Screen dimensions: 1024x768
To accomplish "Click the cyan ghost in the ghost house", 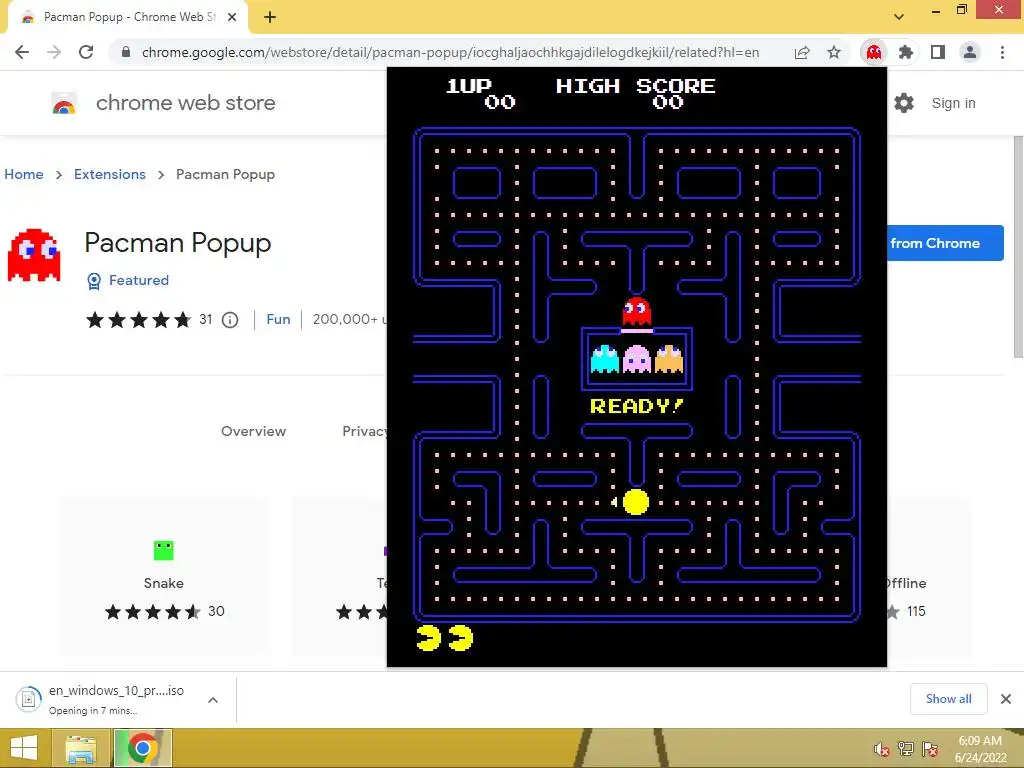I will coord(605,359).
